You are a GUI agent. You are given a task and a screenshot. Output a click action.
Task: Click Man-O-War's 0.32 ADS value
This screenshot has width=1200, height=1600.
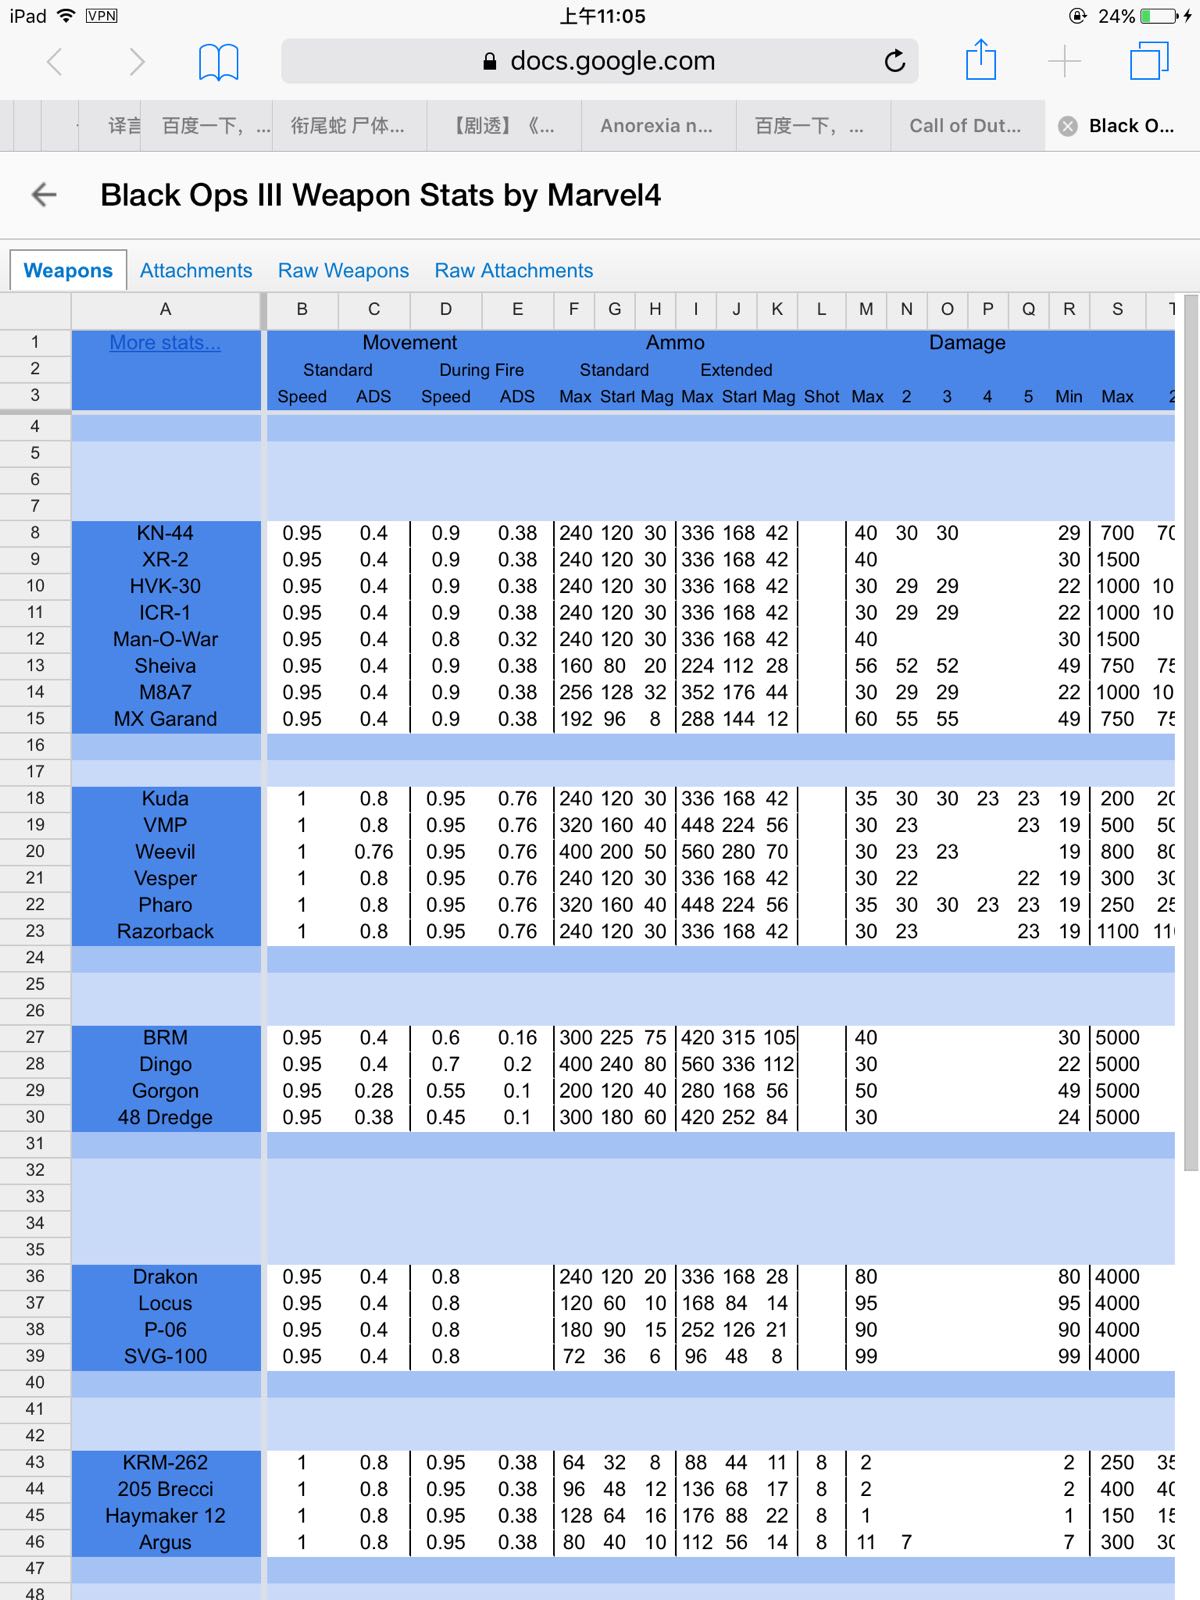pos(517,639)
